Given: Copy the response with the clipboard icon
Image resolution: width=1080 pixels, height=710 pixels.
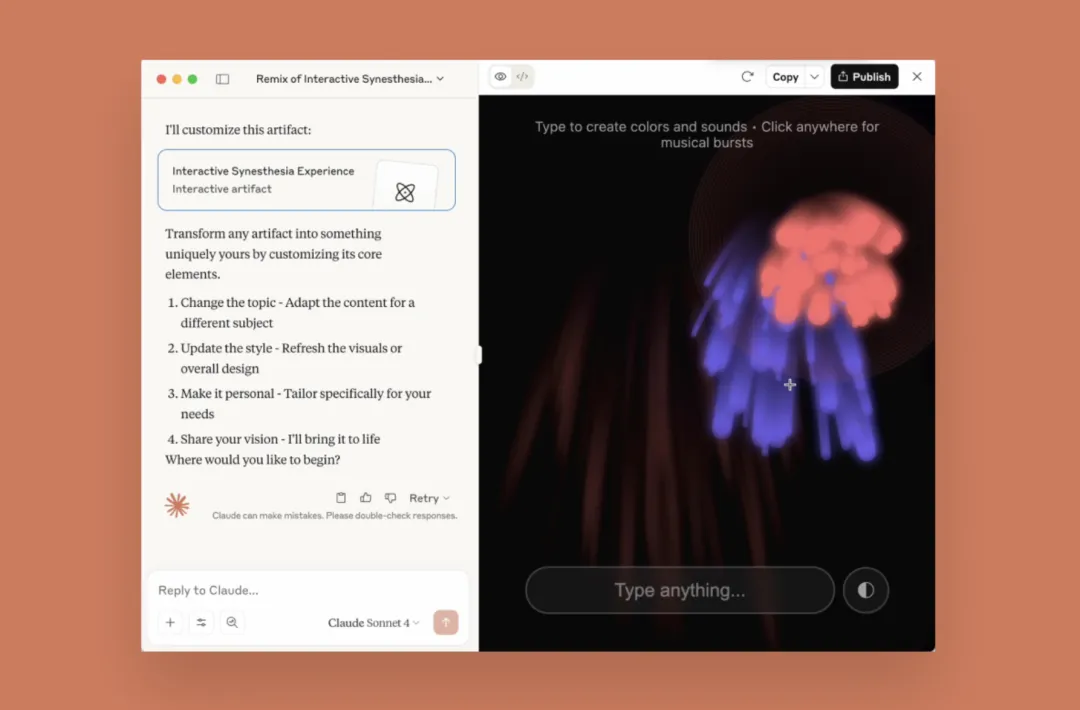Looking at the screenshot, I should tap(341, 497).
